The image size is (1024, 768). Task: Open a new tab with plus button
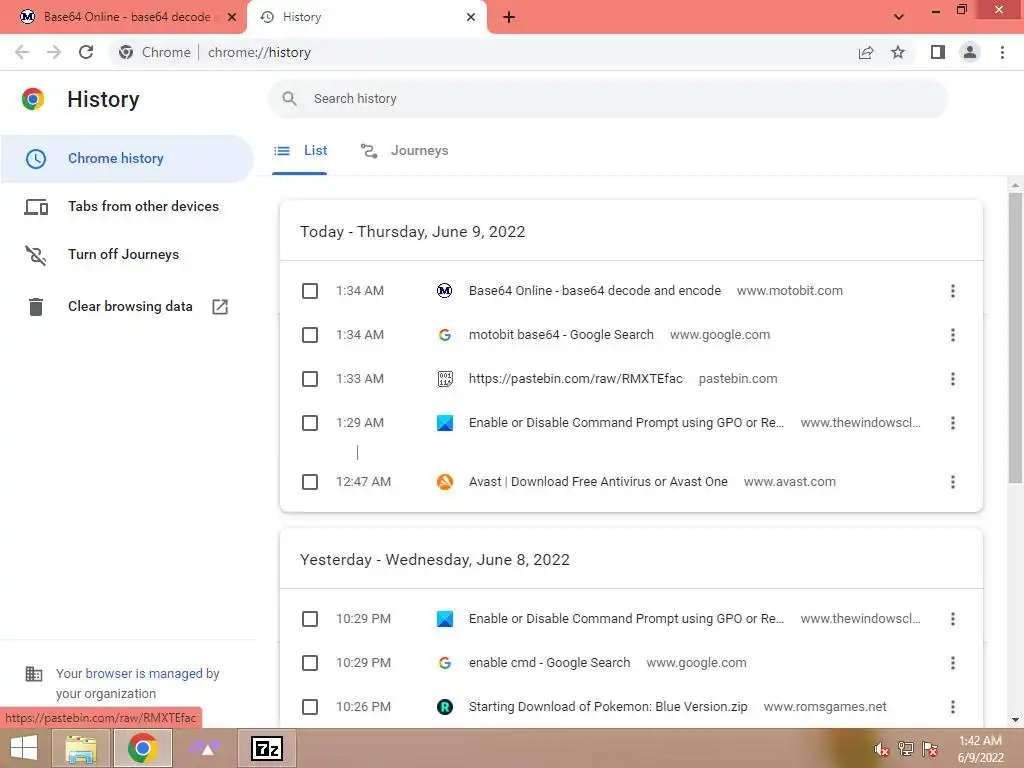point(509,18)
